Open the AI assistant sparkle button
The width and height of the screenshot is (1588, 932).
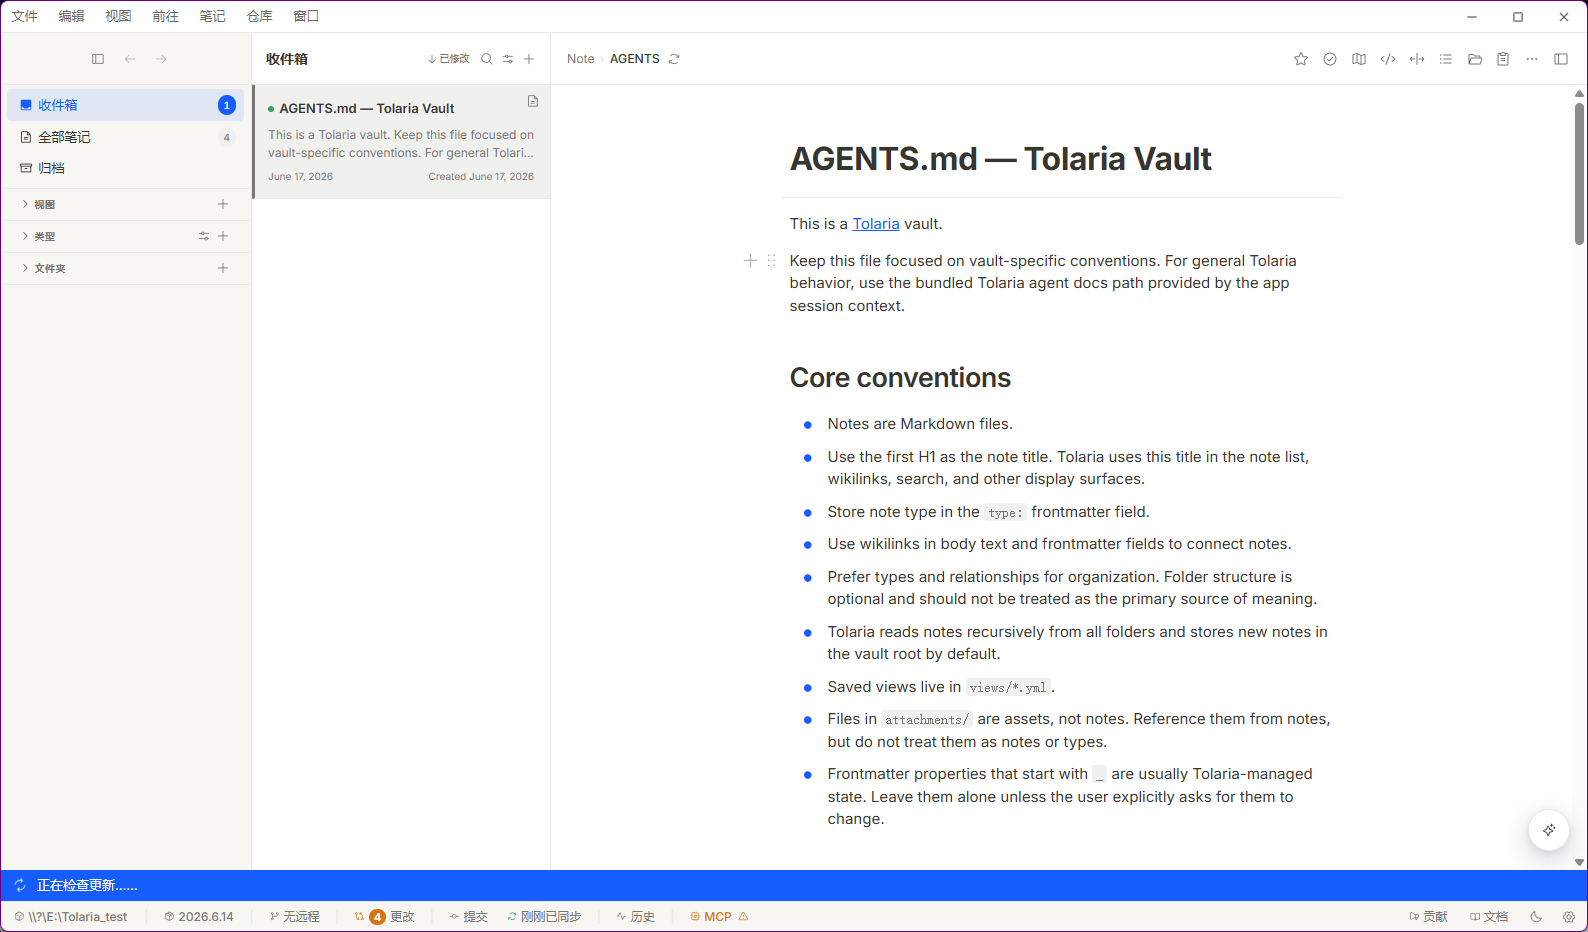[x=1549, y=830]
